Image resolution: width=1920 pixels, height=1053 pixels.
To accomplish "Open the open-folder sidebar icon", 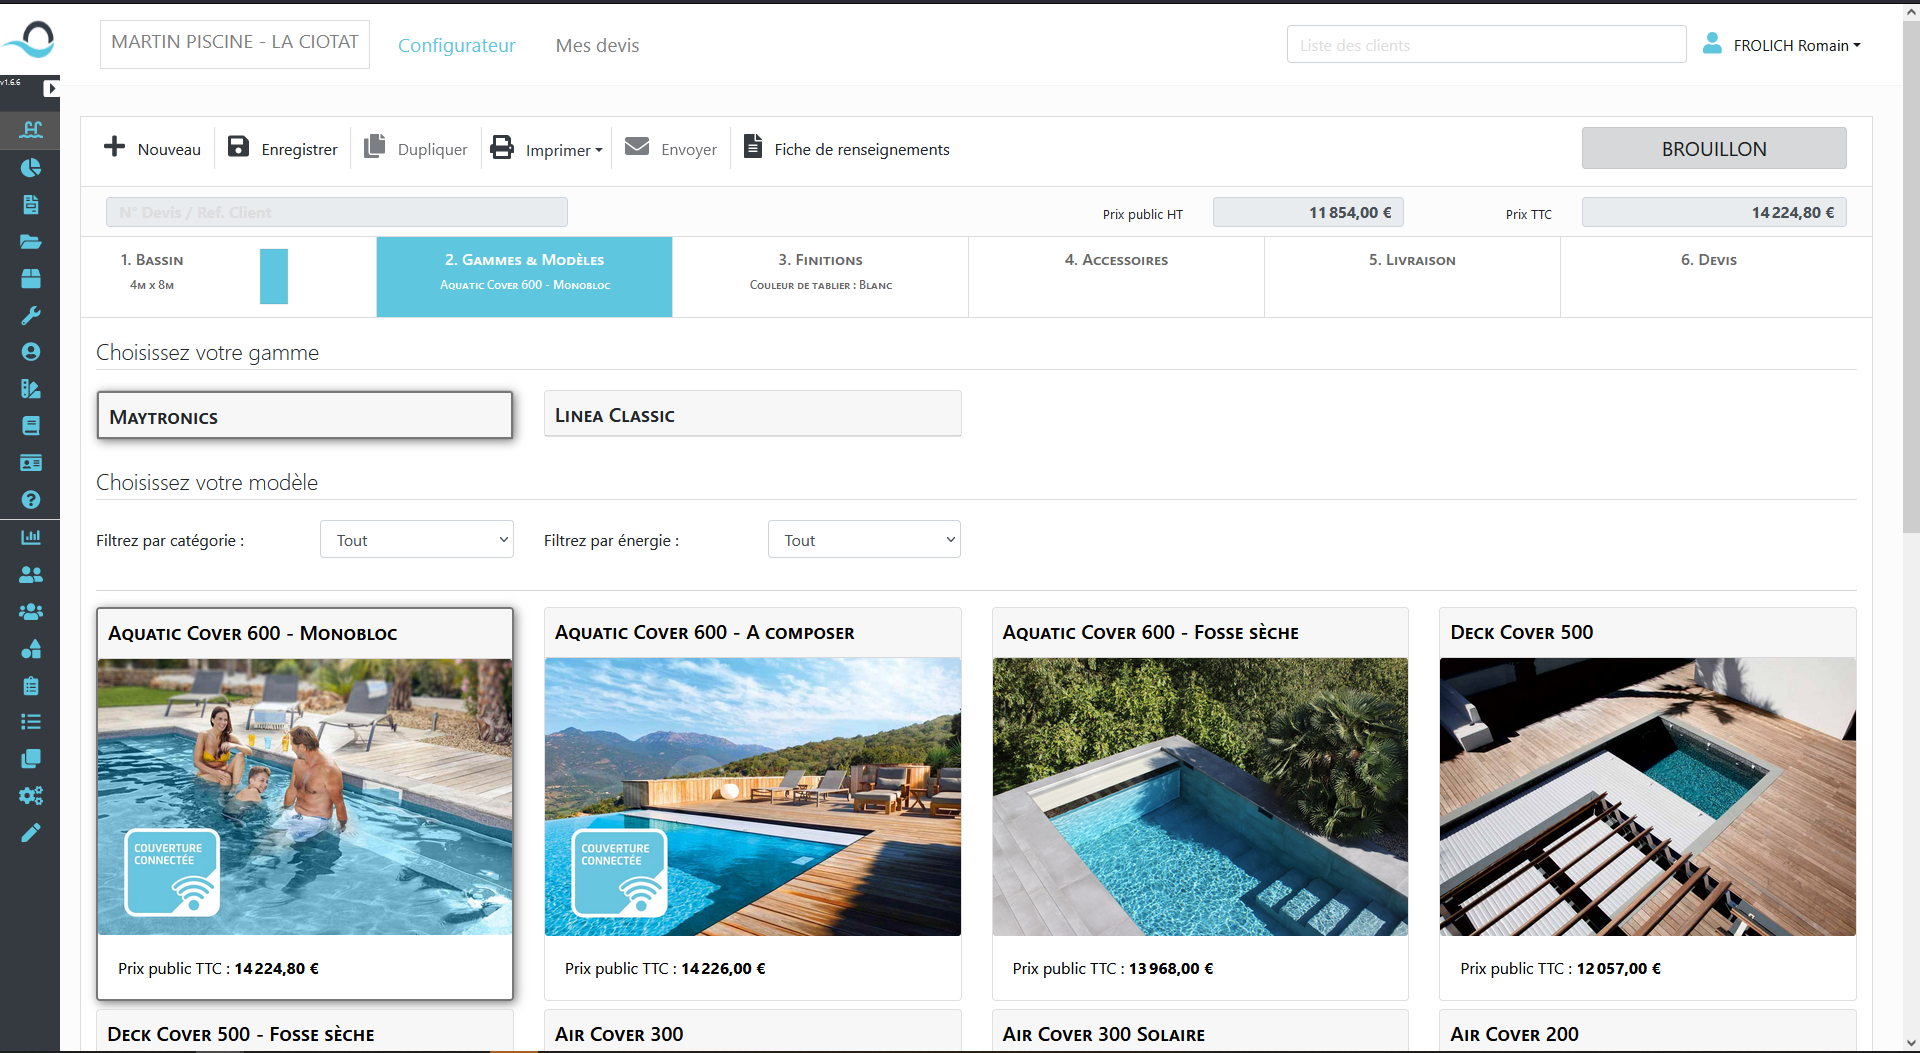I will (x=31, y=241).
